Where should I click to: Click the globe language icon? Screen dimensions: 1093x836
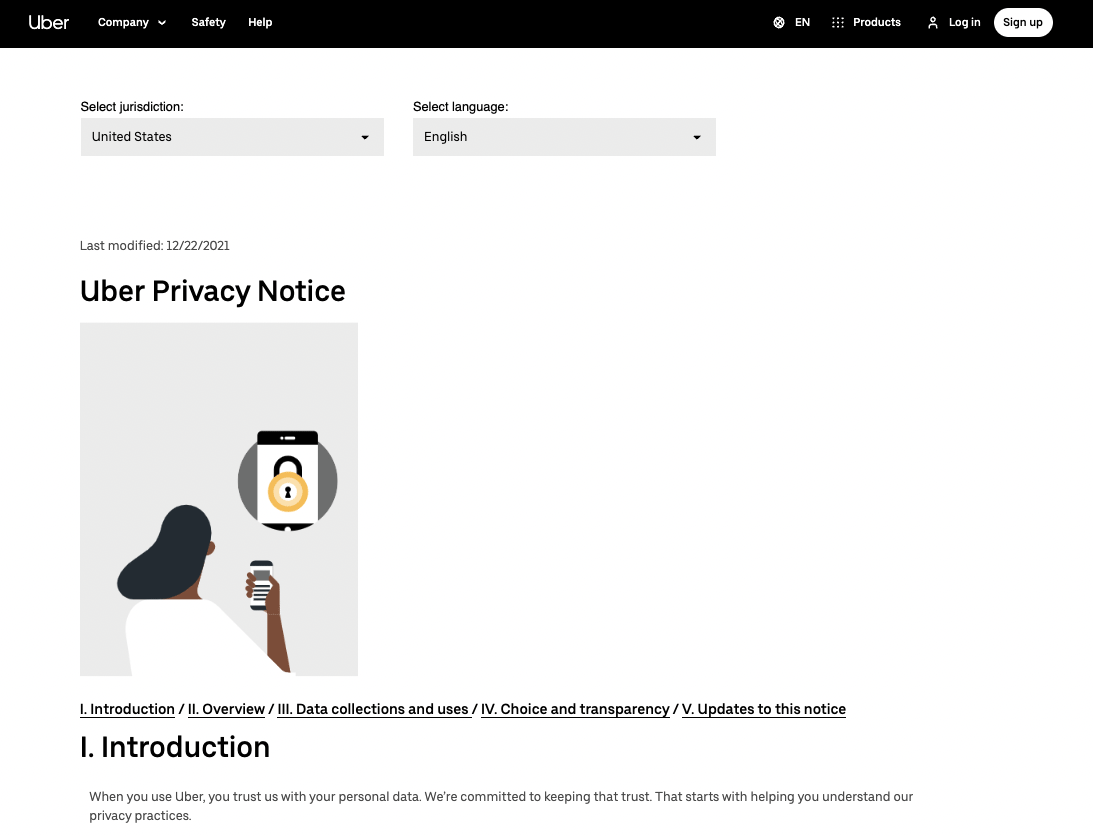(x=779, y=22)
